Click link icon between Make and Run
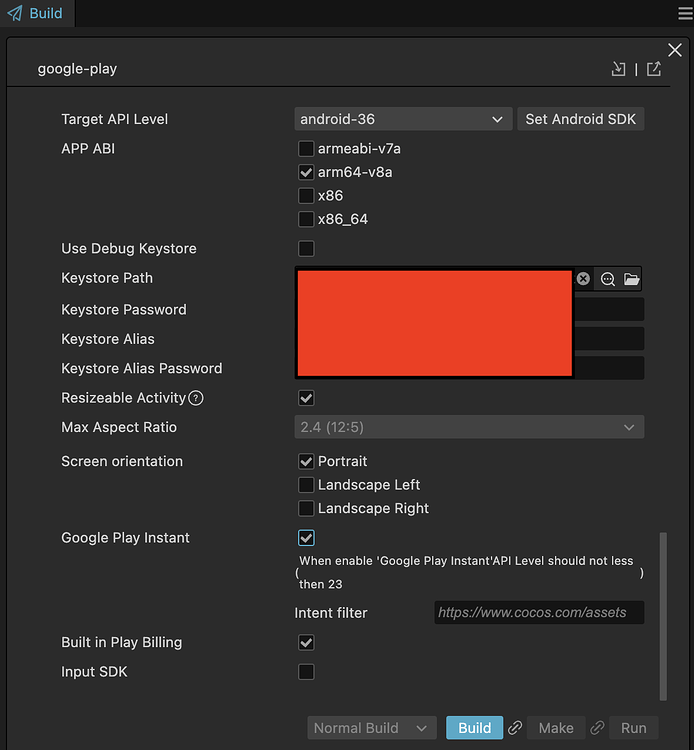Viewport: 694px width, 750px height. pos(597,728)
